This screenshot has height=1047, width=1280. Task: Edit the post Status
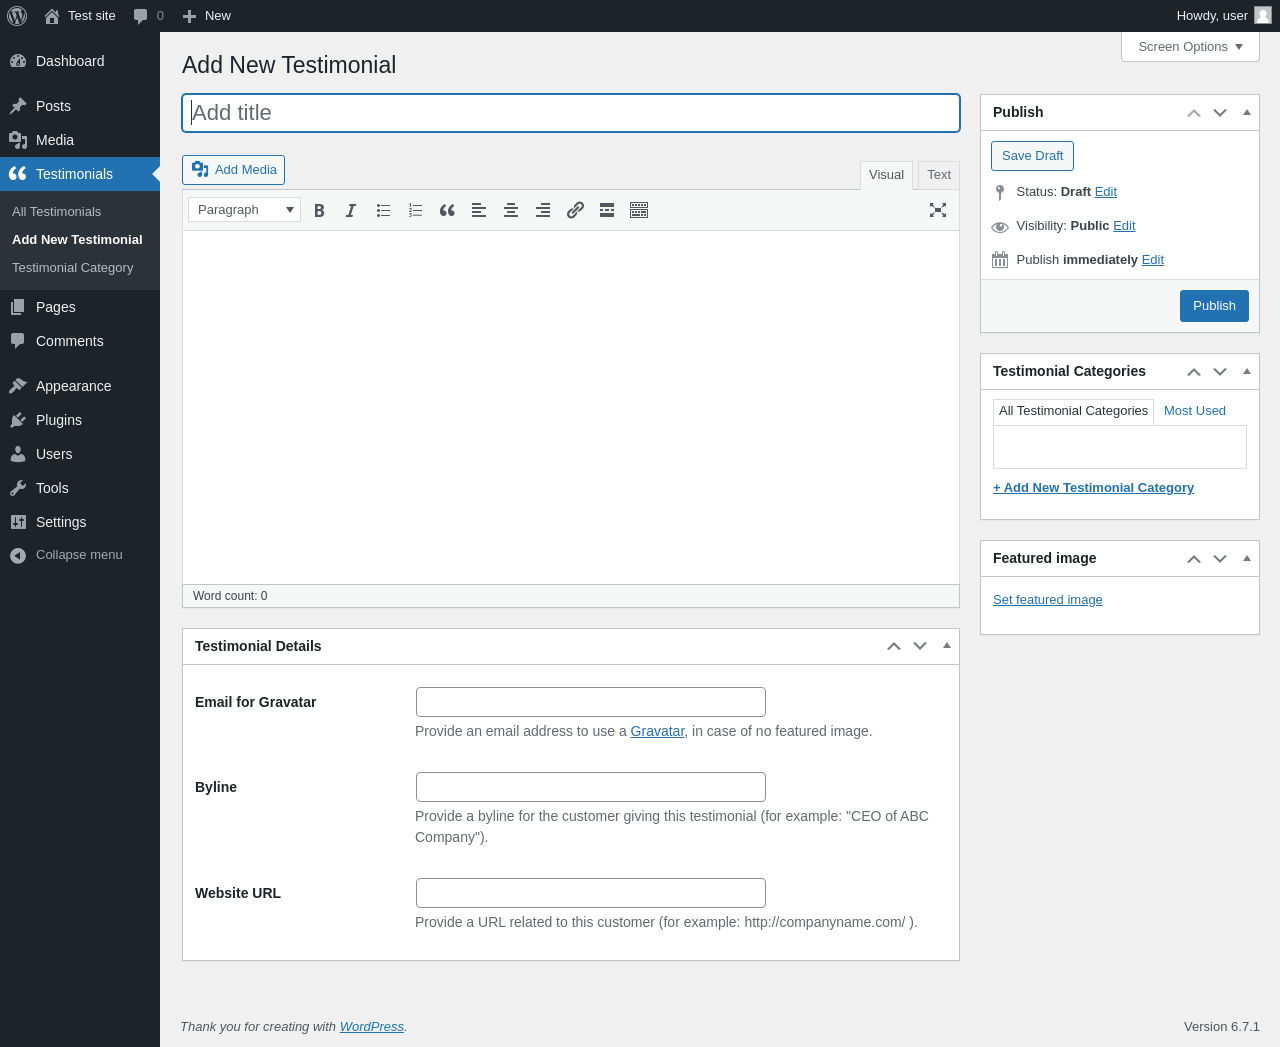(1105, 192)
